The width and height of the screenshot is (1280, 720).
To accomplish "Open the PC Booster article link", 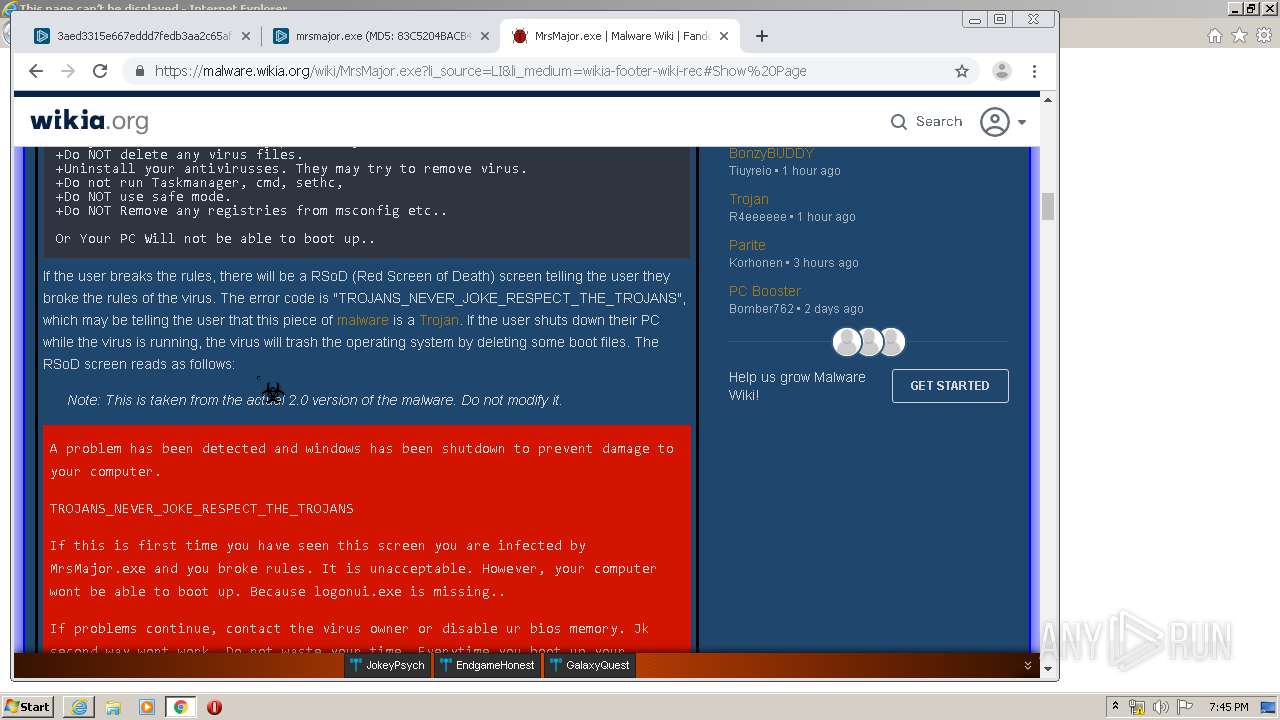I will point(765,291).
